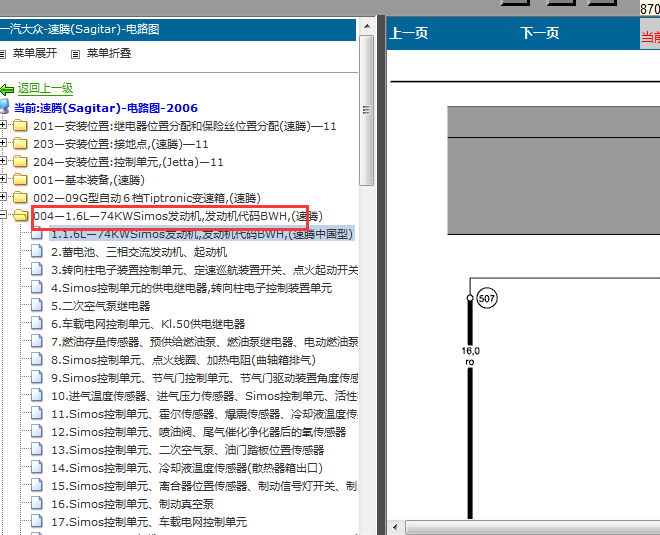The width and height of the screenshot is (660, 535).
Task: Click the 一汽大众-速腾(Sagitar)-电路图 title bar
Action: 178,29
